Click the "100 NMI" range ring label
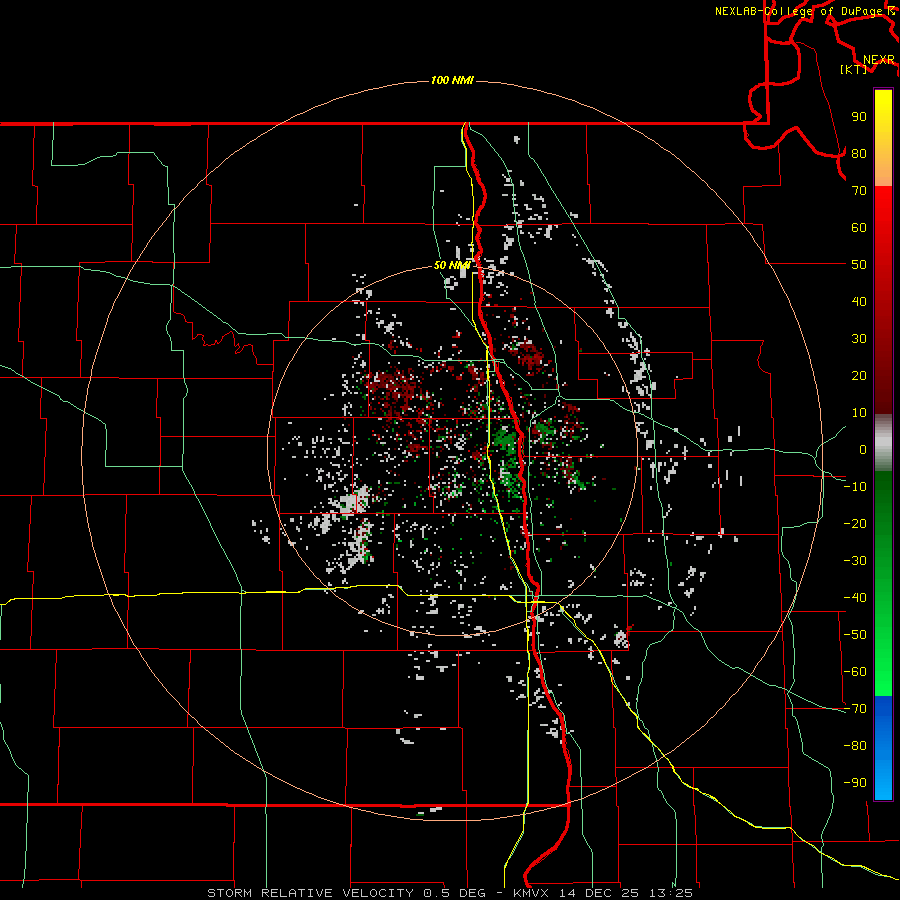The width and height of the screenshot is (900, 900). [x=452, y=80]
